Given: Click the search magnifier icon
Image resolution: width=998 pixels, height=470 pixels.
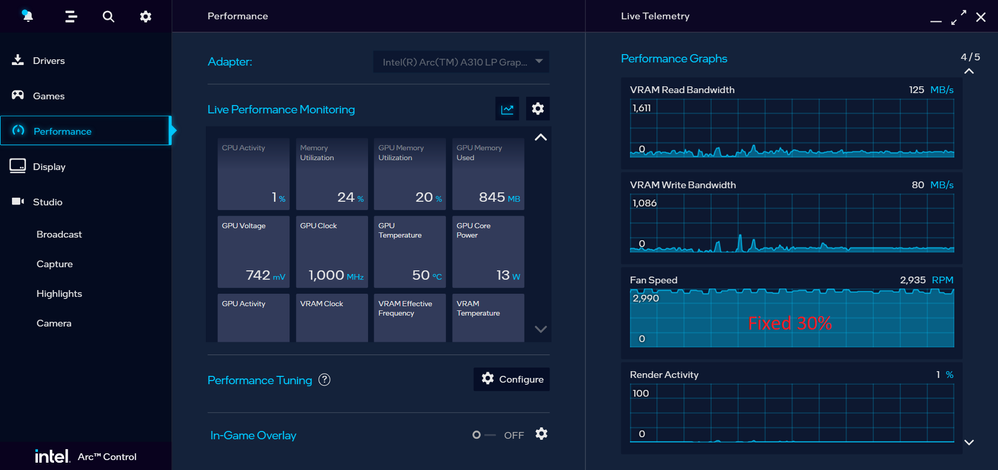Looking at the screenshot, I should pyautogui.click(x=108, y=17).
